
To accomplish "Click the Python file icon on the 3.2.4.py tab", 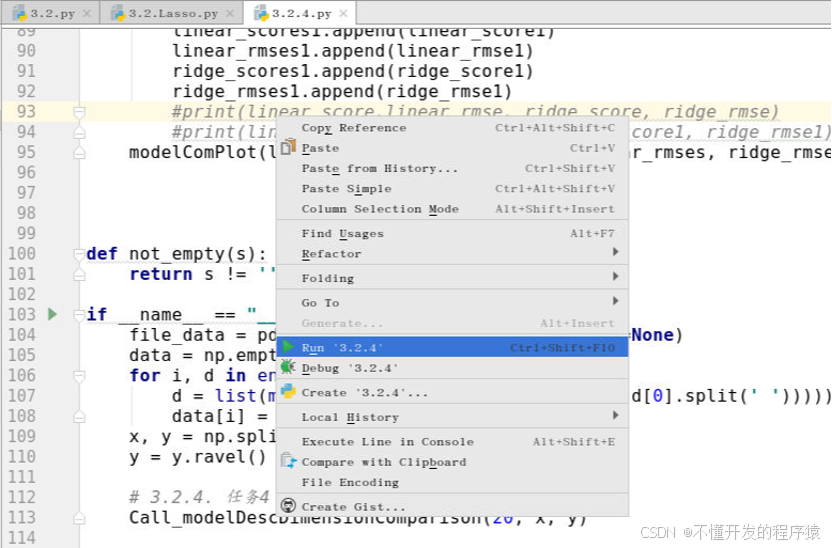I will point(261,13).
